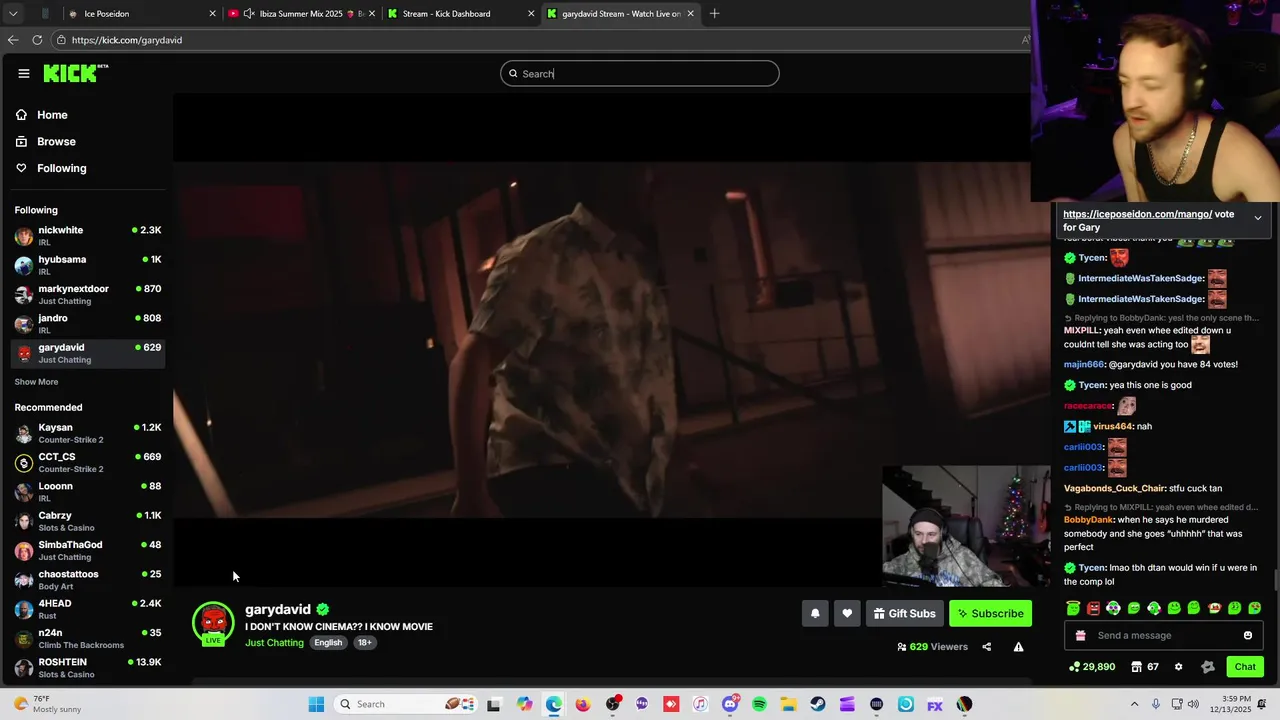Open nickwhite's channel in Following list
The image size is (1280, 720).
(x=88, y=236)
